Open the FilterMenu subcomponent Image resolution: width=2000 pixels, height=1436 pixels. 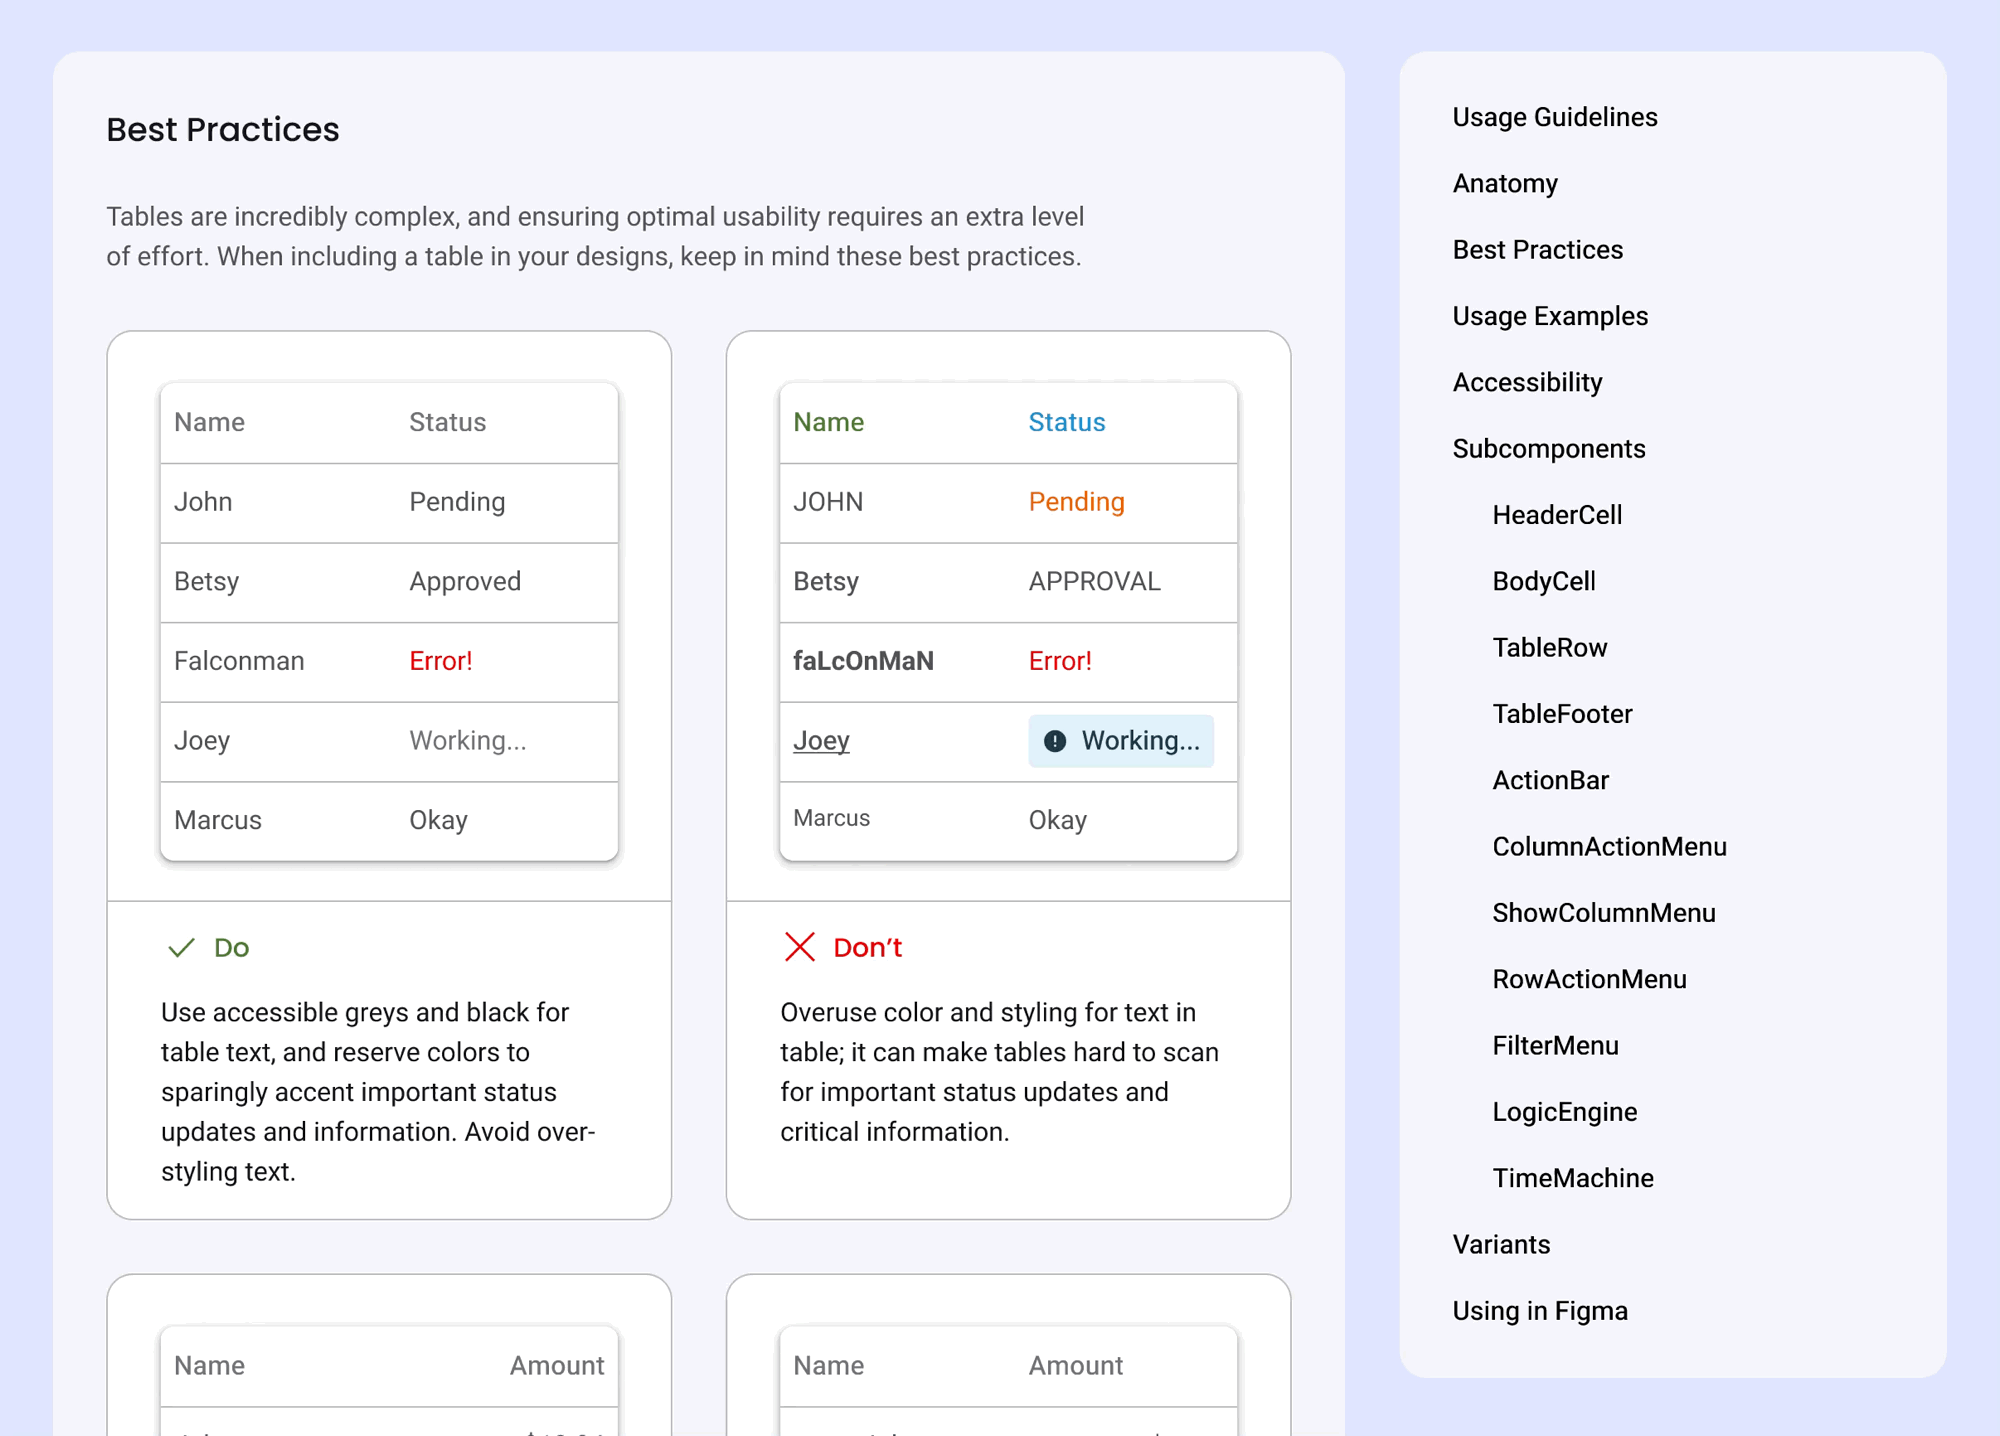coord(1556,1045)
